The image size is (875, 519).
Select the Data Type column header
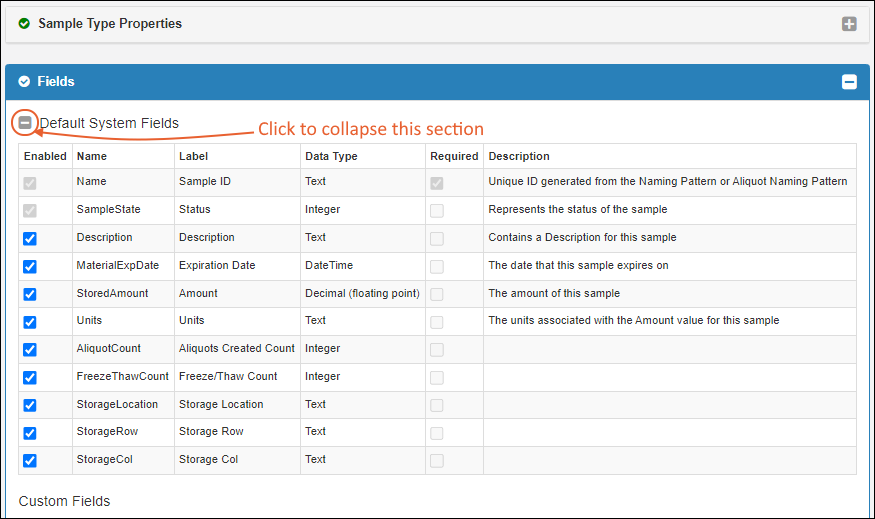[331, 156]
